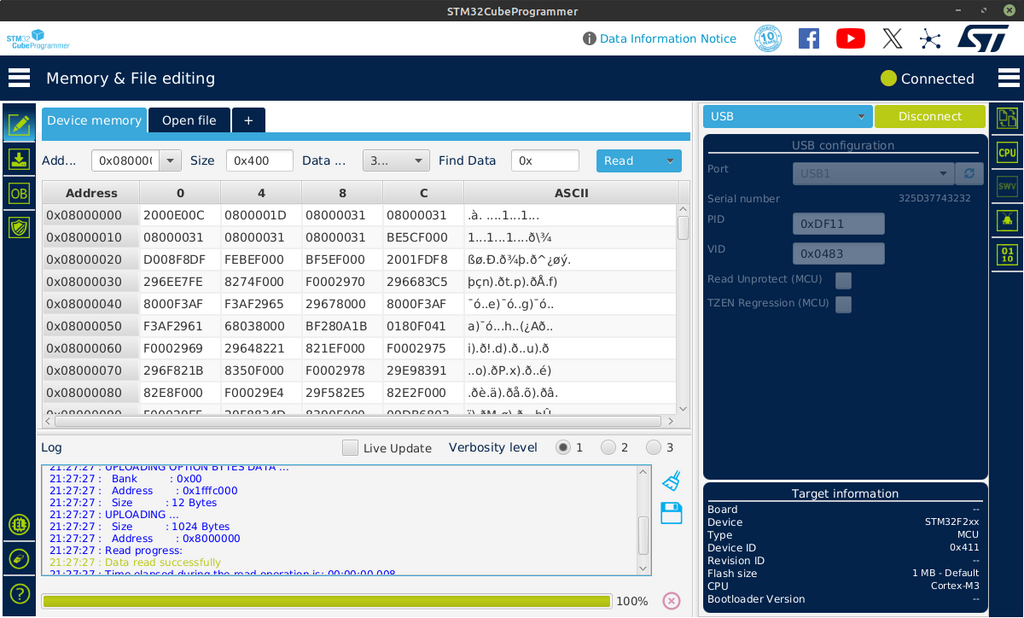Click the ASCII column header
Image resolution: width=1024 pixels, height=618 pixels.
click(x=571, y=193)
